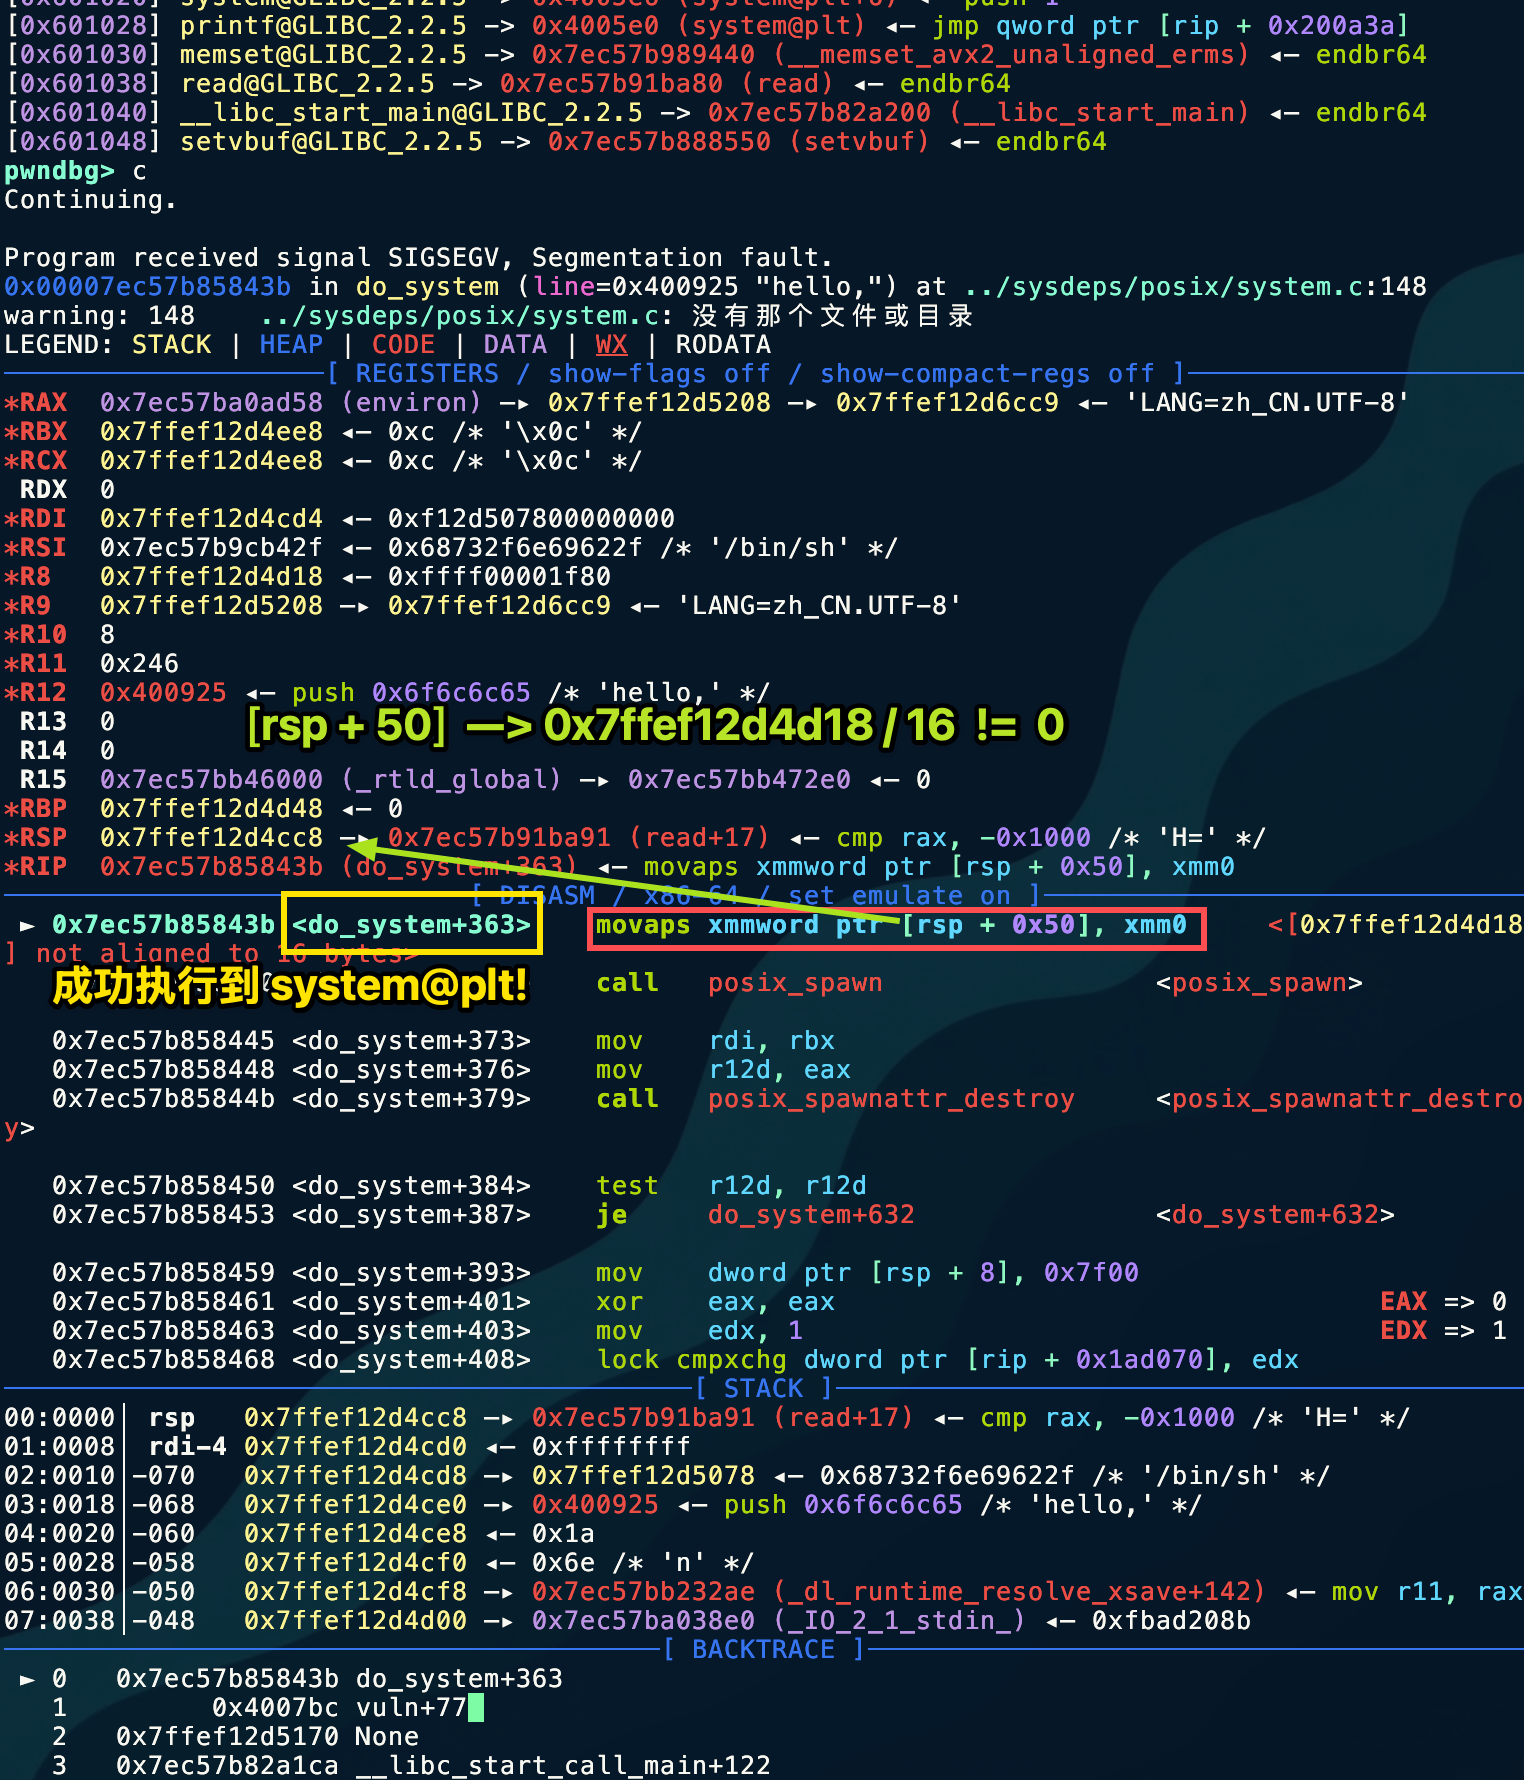Click '(environ)' symbol in the RAX row
Screen dimensions: 1524x1780
[411, 403]
